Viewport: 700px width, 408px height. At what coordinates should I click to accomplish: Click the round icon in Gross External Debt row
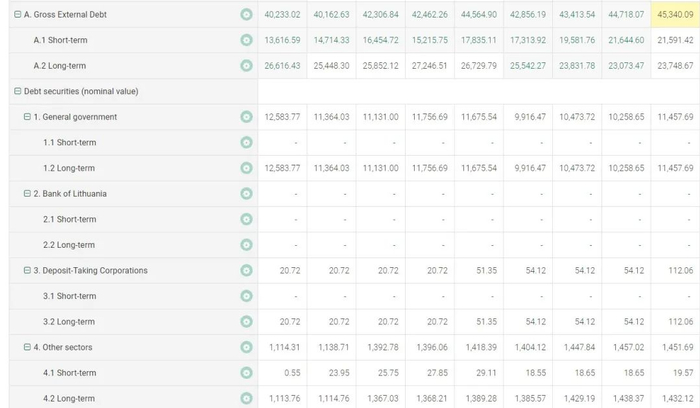click(x=246, y=15)
